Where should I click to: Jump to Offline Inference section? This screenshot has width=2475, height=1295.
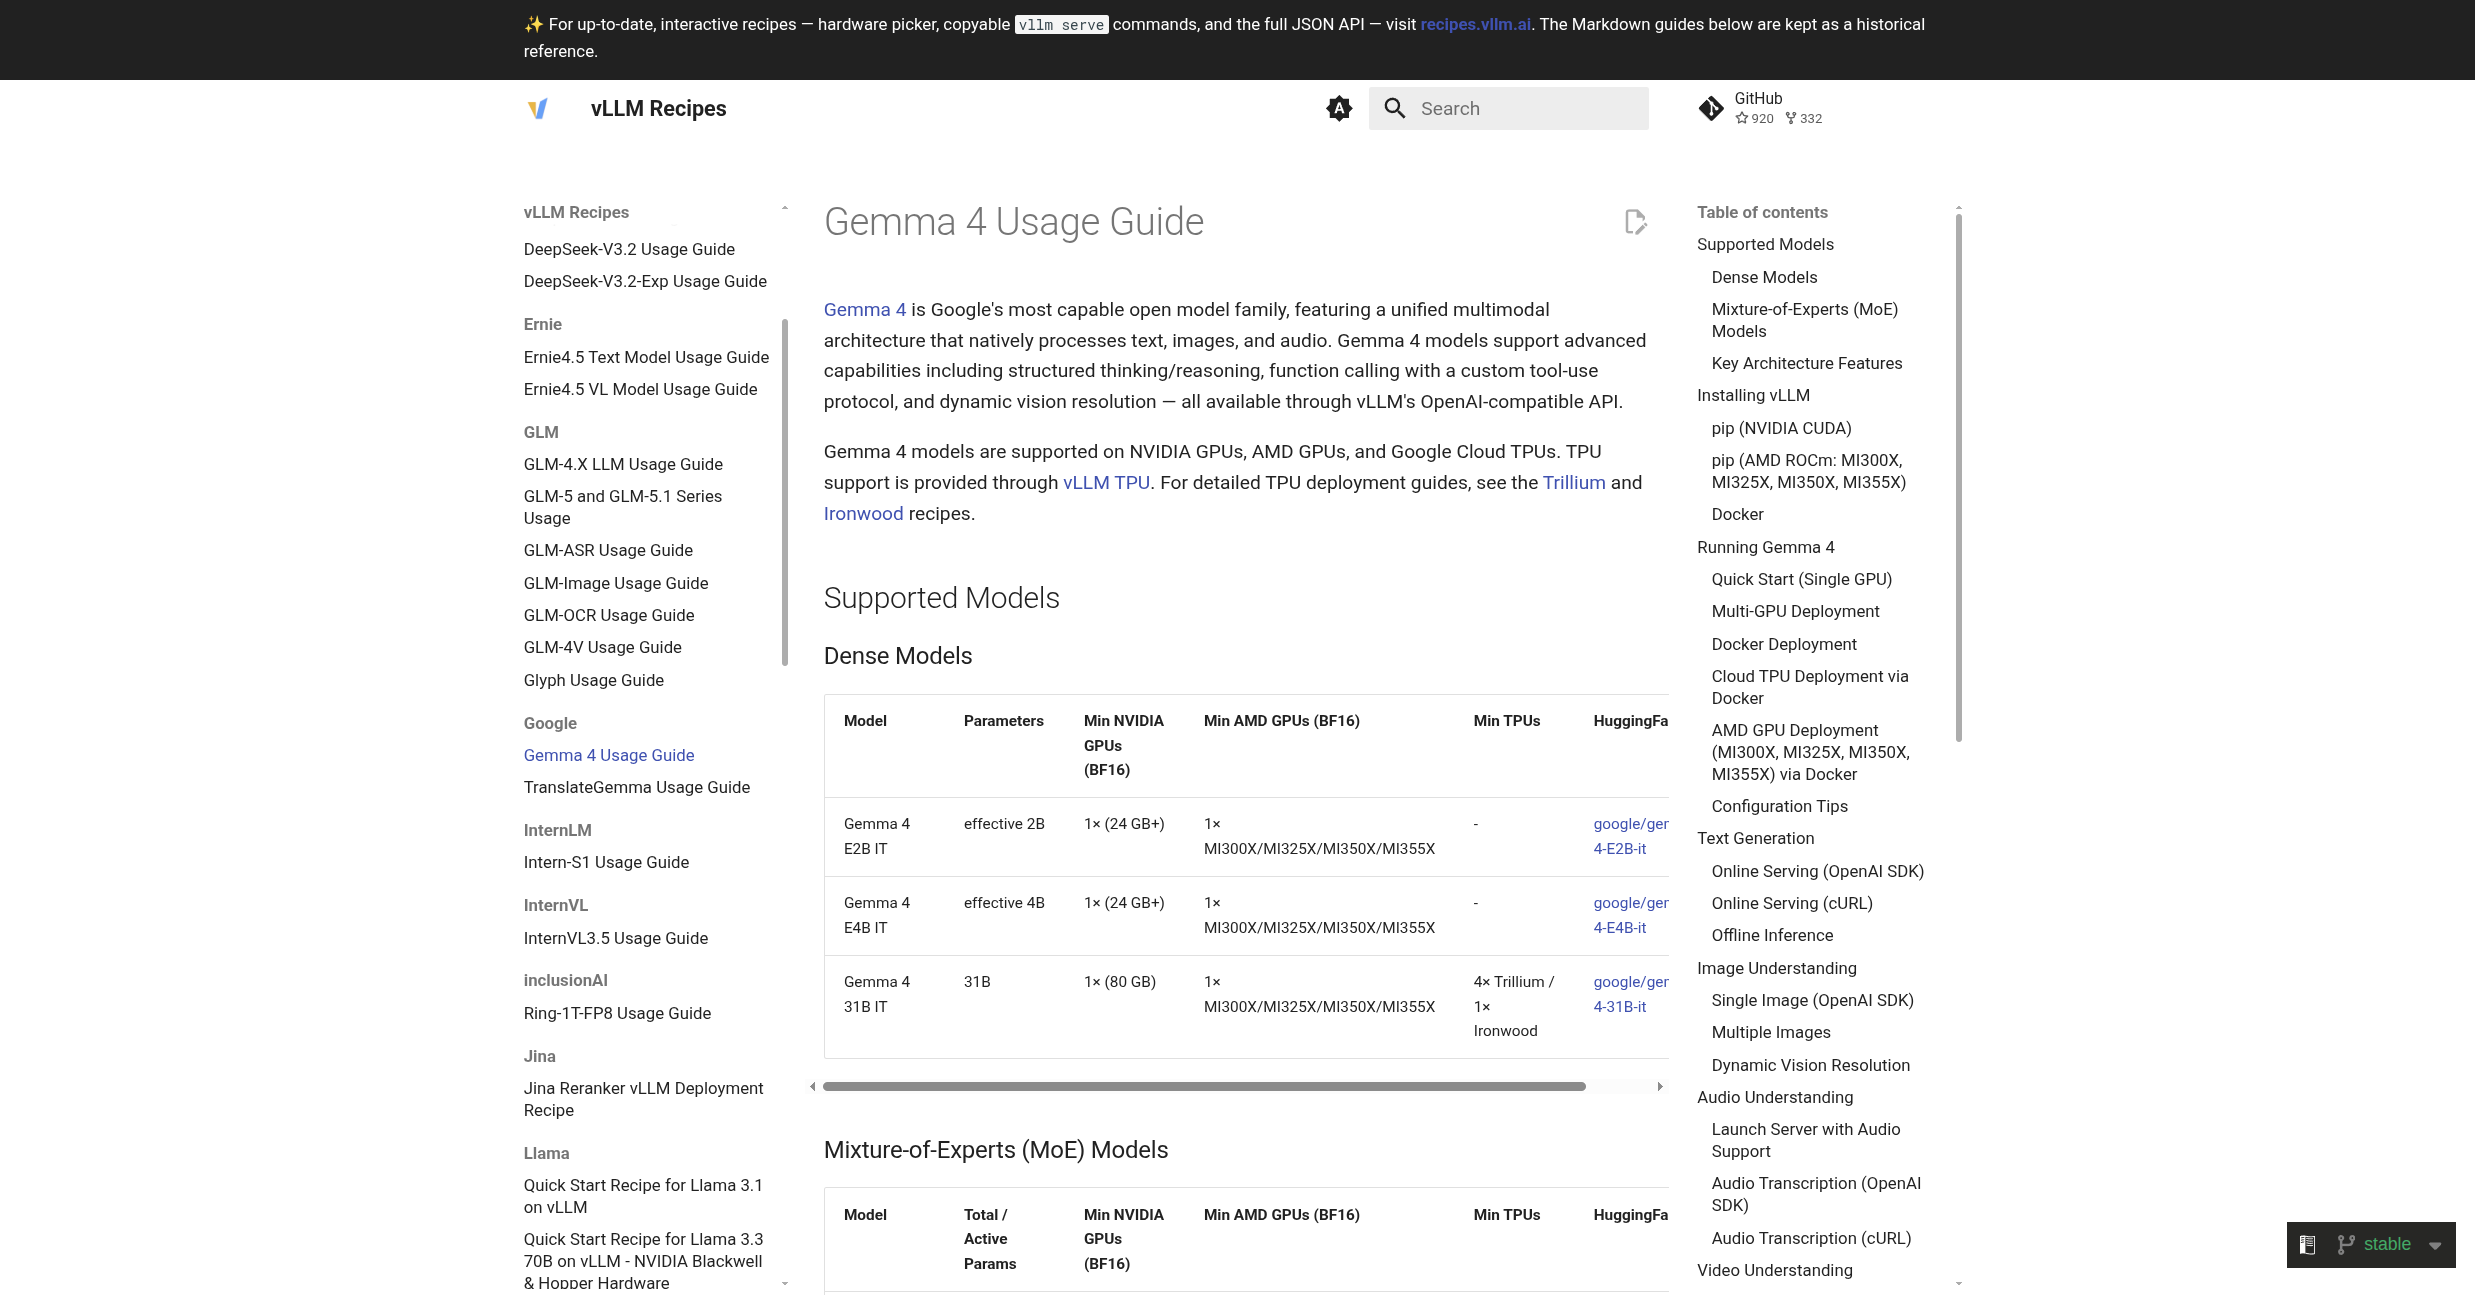click(x=1772, y=935)
